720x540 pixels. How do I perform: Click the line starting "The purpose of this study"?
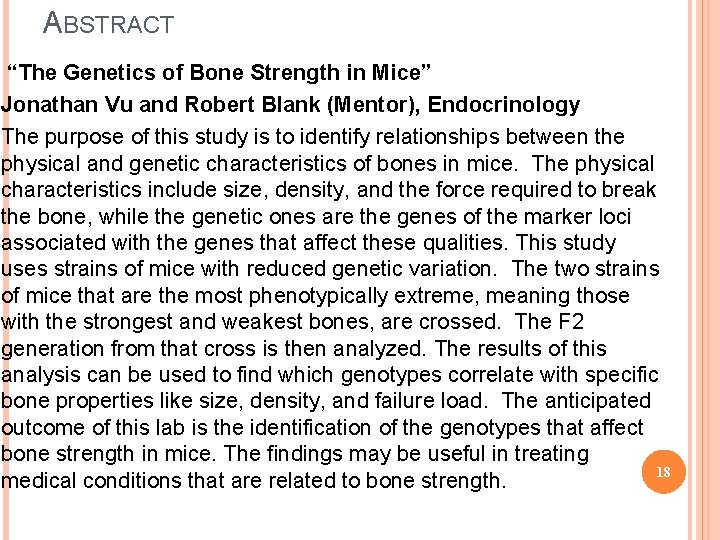312,137
